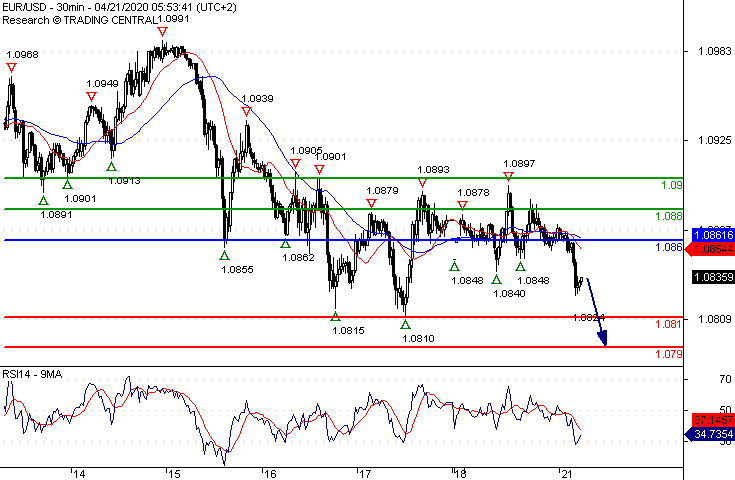Click the red triangle marker under 1.0939
735x480 pixels.
[247, 112]
